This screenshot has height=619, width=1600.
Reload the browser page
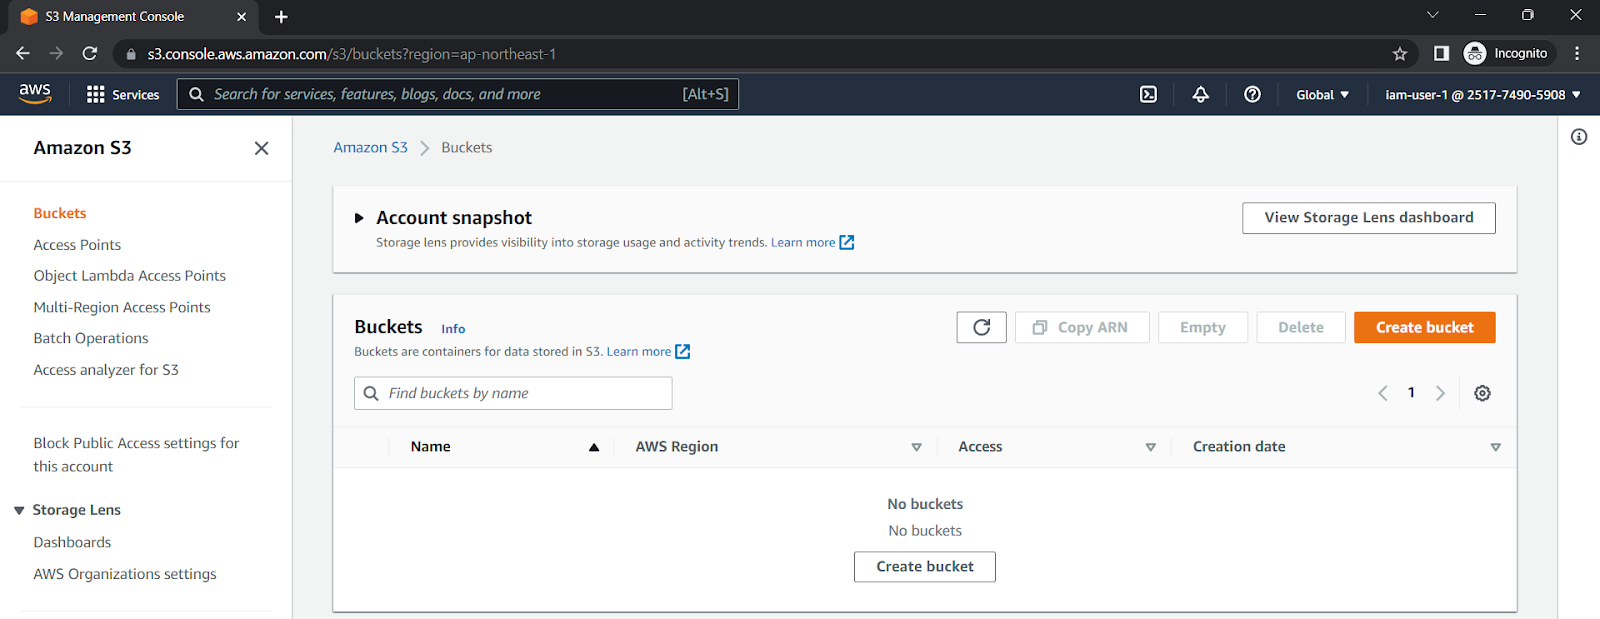[x=90, y=54]
